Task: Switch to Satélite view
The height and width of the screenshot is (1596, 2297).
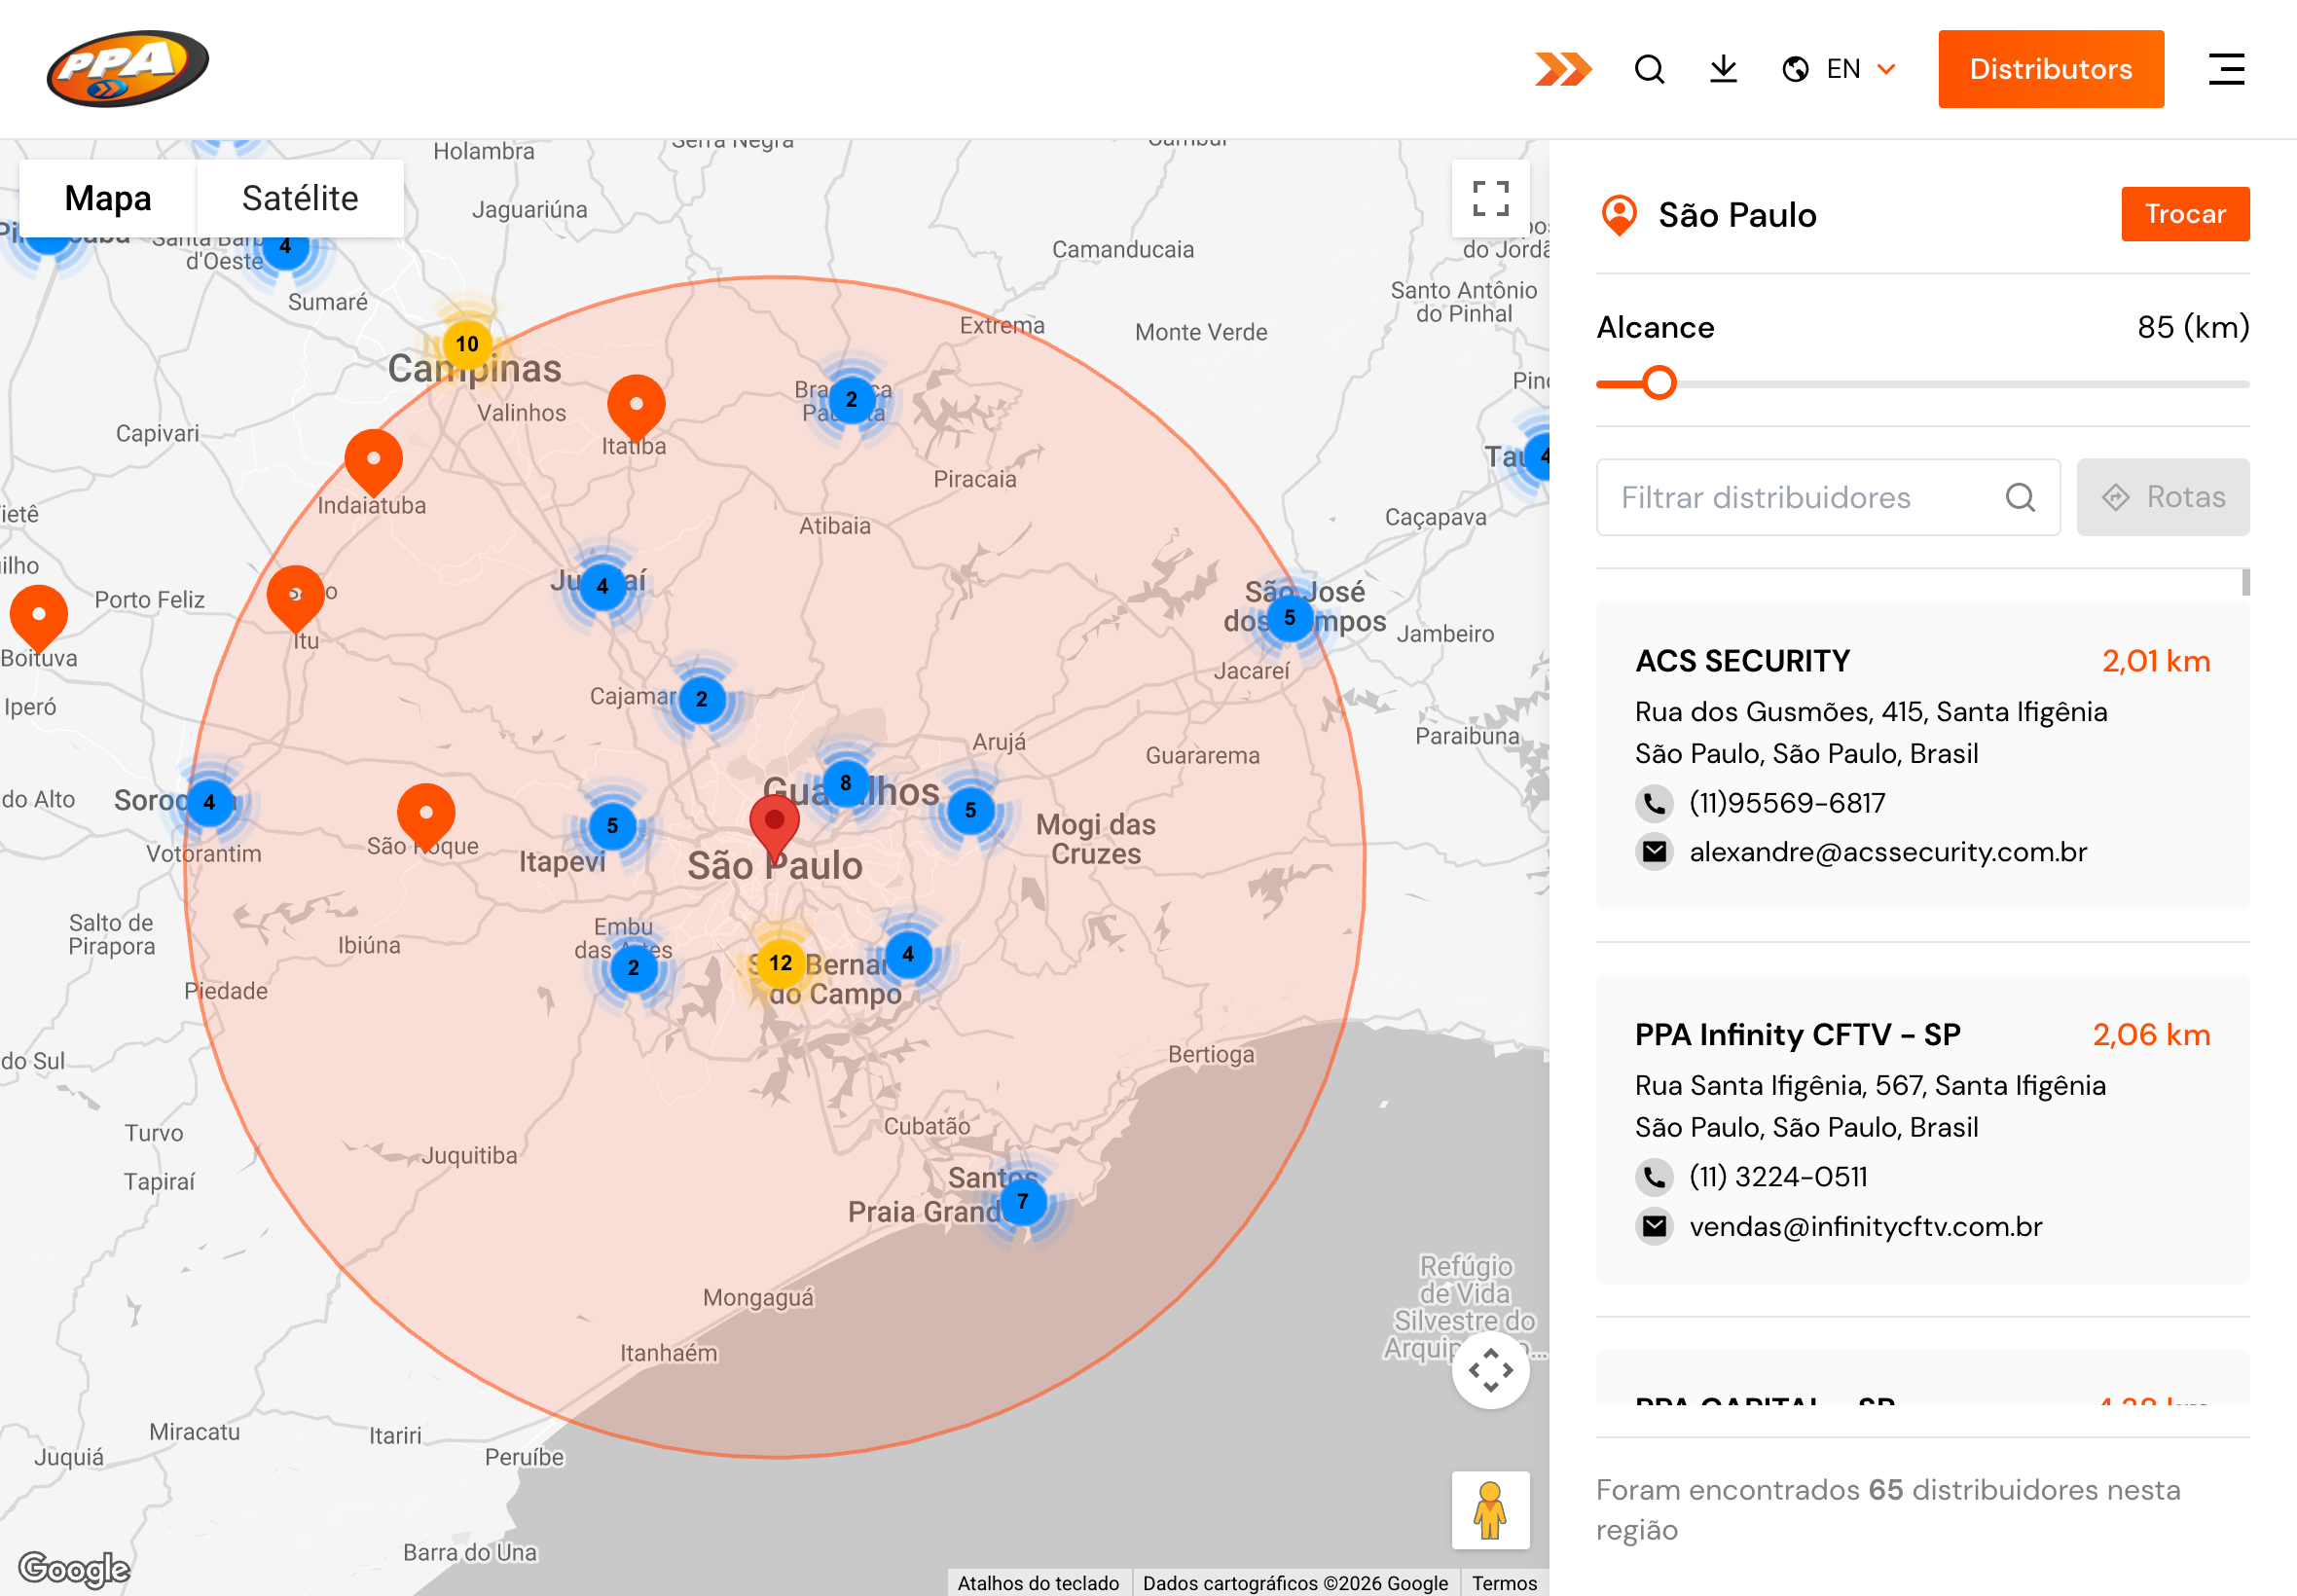Action: 300,198
